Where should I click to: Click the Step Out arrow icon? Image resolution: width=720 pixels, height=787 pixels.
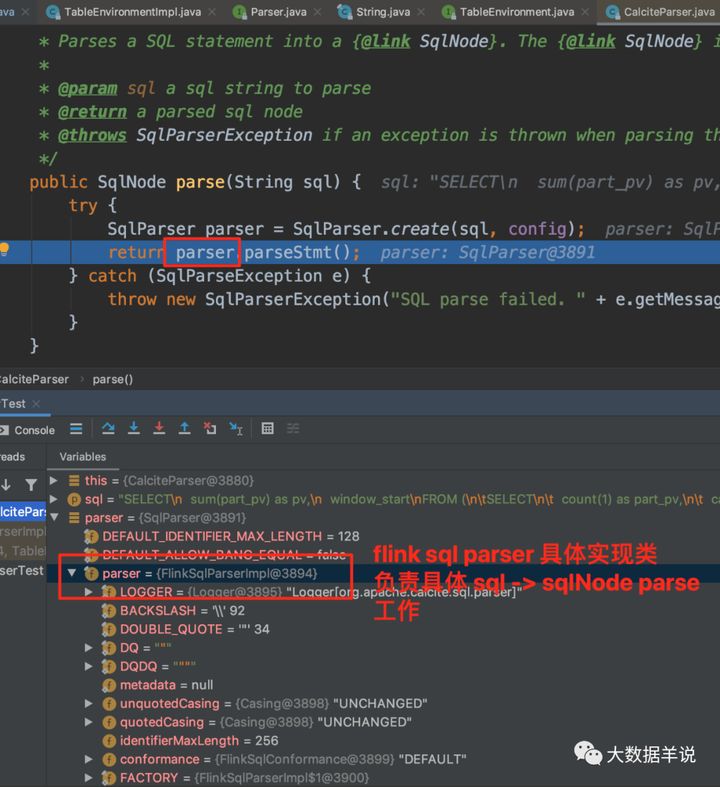click(x=184, y=428)
